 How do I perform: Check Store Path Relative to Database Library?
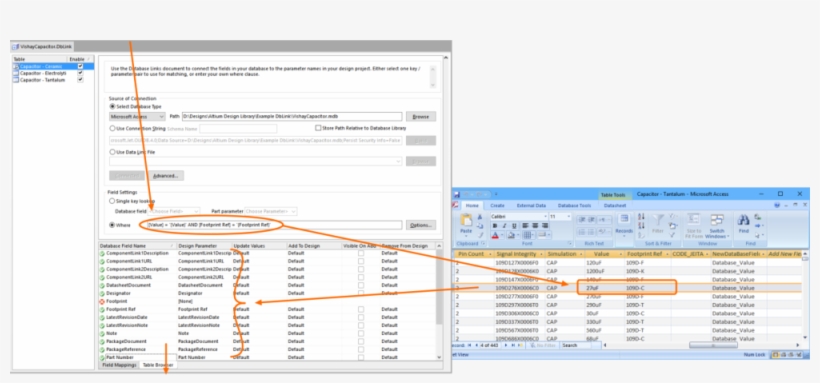click(x=318, y=128)
